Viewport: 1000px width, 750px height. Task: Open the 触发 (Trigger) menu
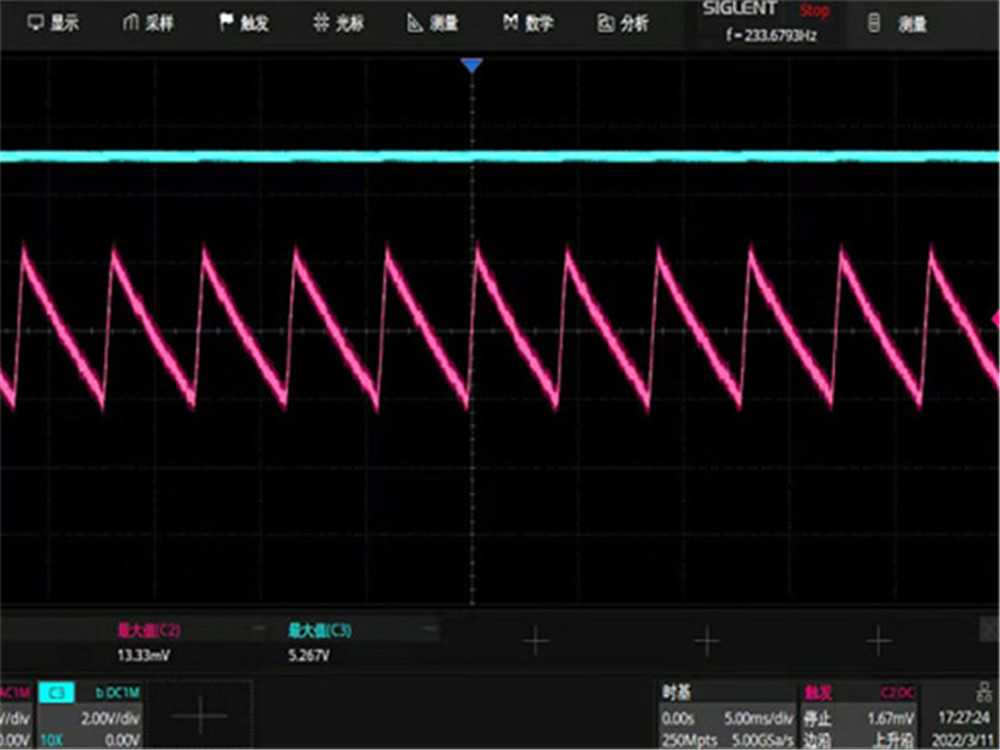pyautogui.click(x=244, y=23)
